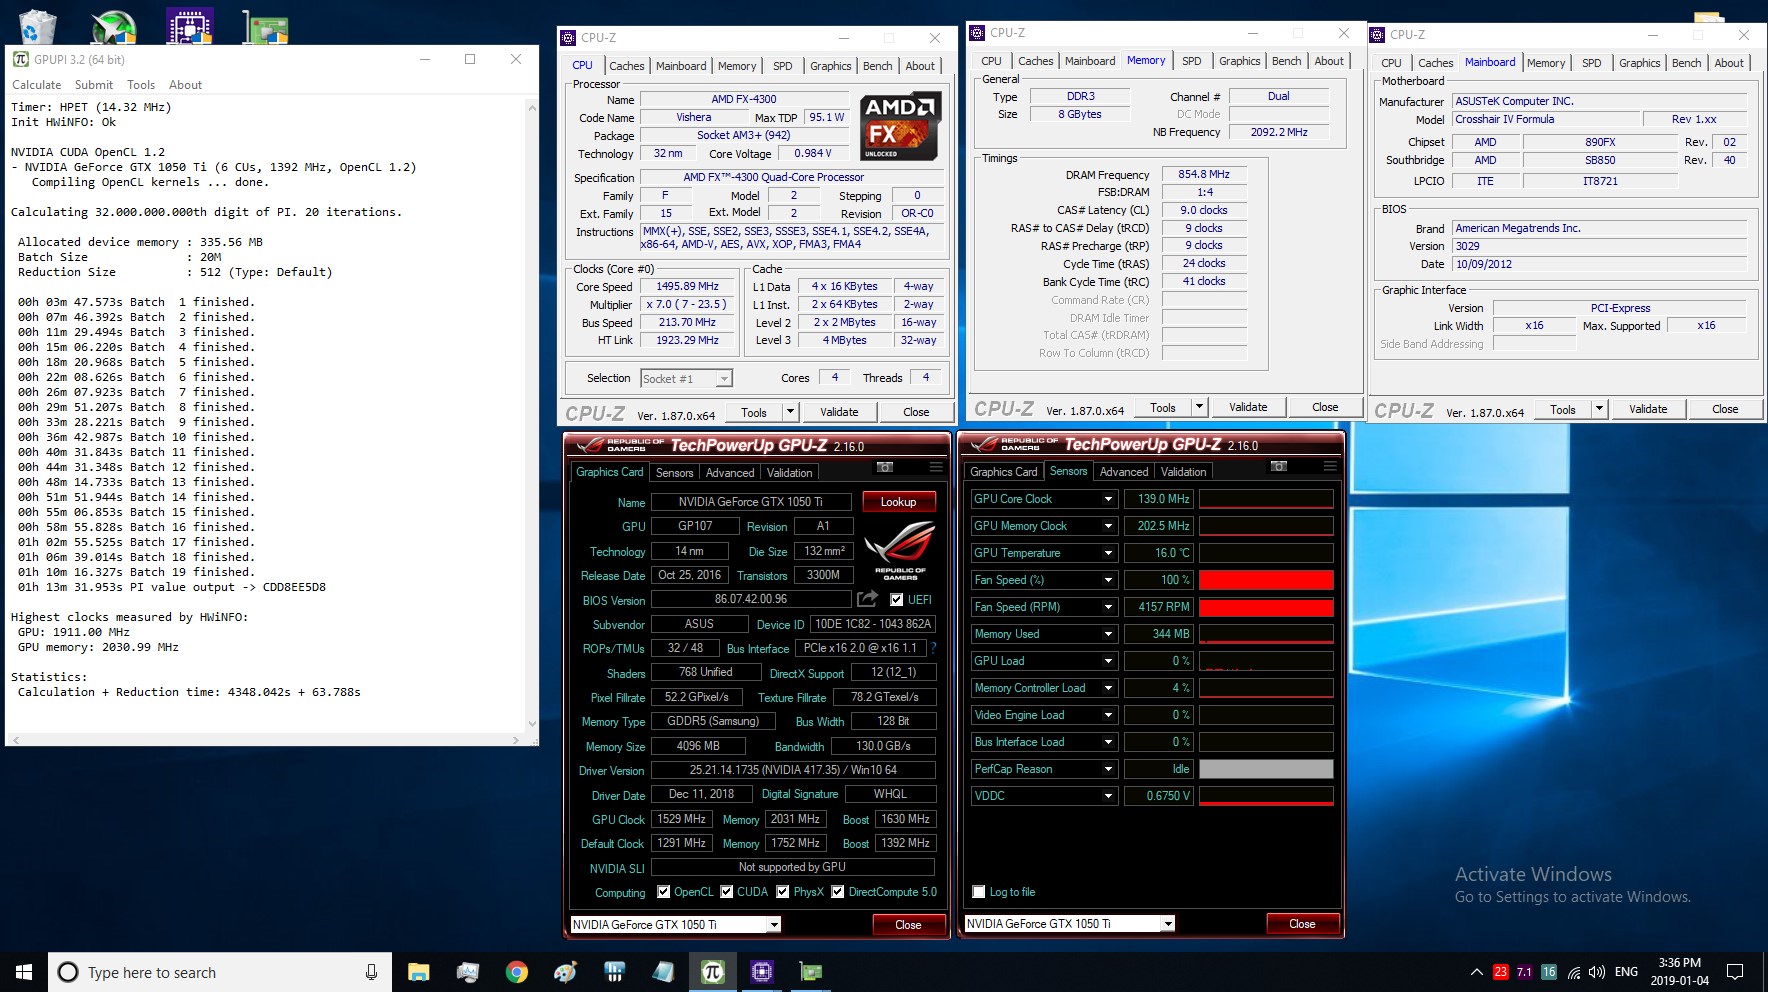Viewport: 1768px width, 992px height.
Task: Open the Submit menu in GPUPI
Action: point(94,85)
